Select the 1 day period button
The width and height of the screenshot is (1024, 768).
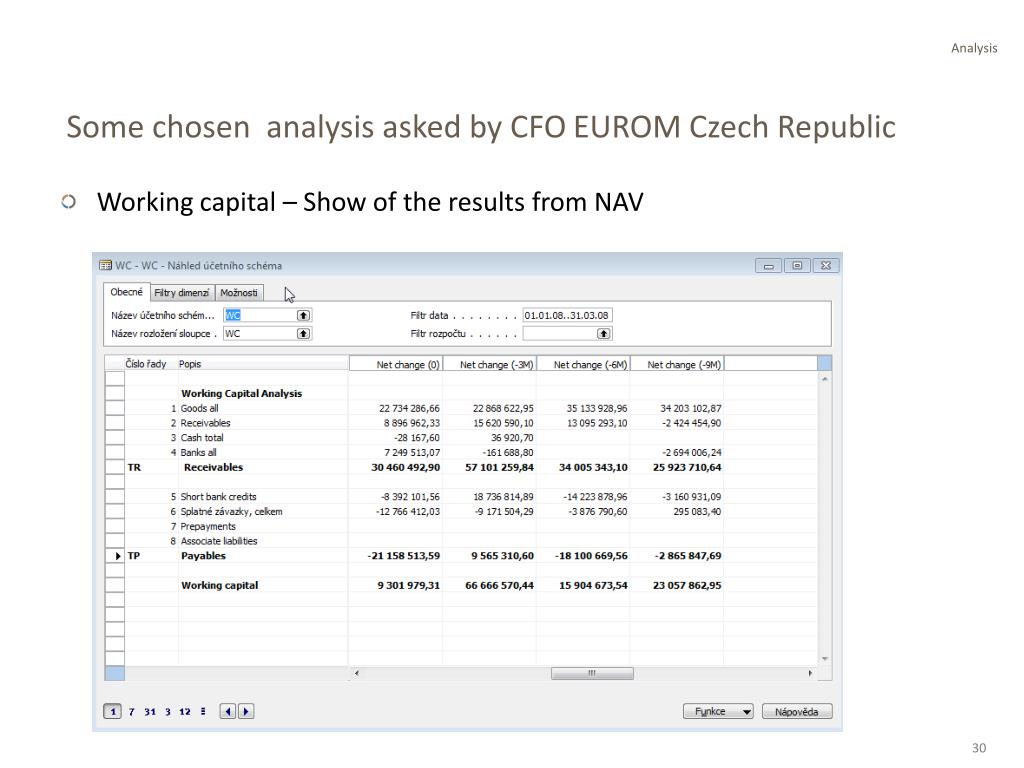point(113,711)
